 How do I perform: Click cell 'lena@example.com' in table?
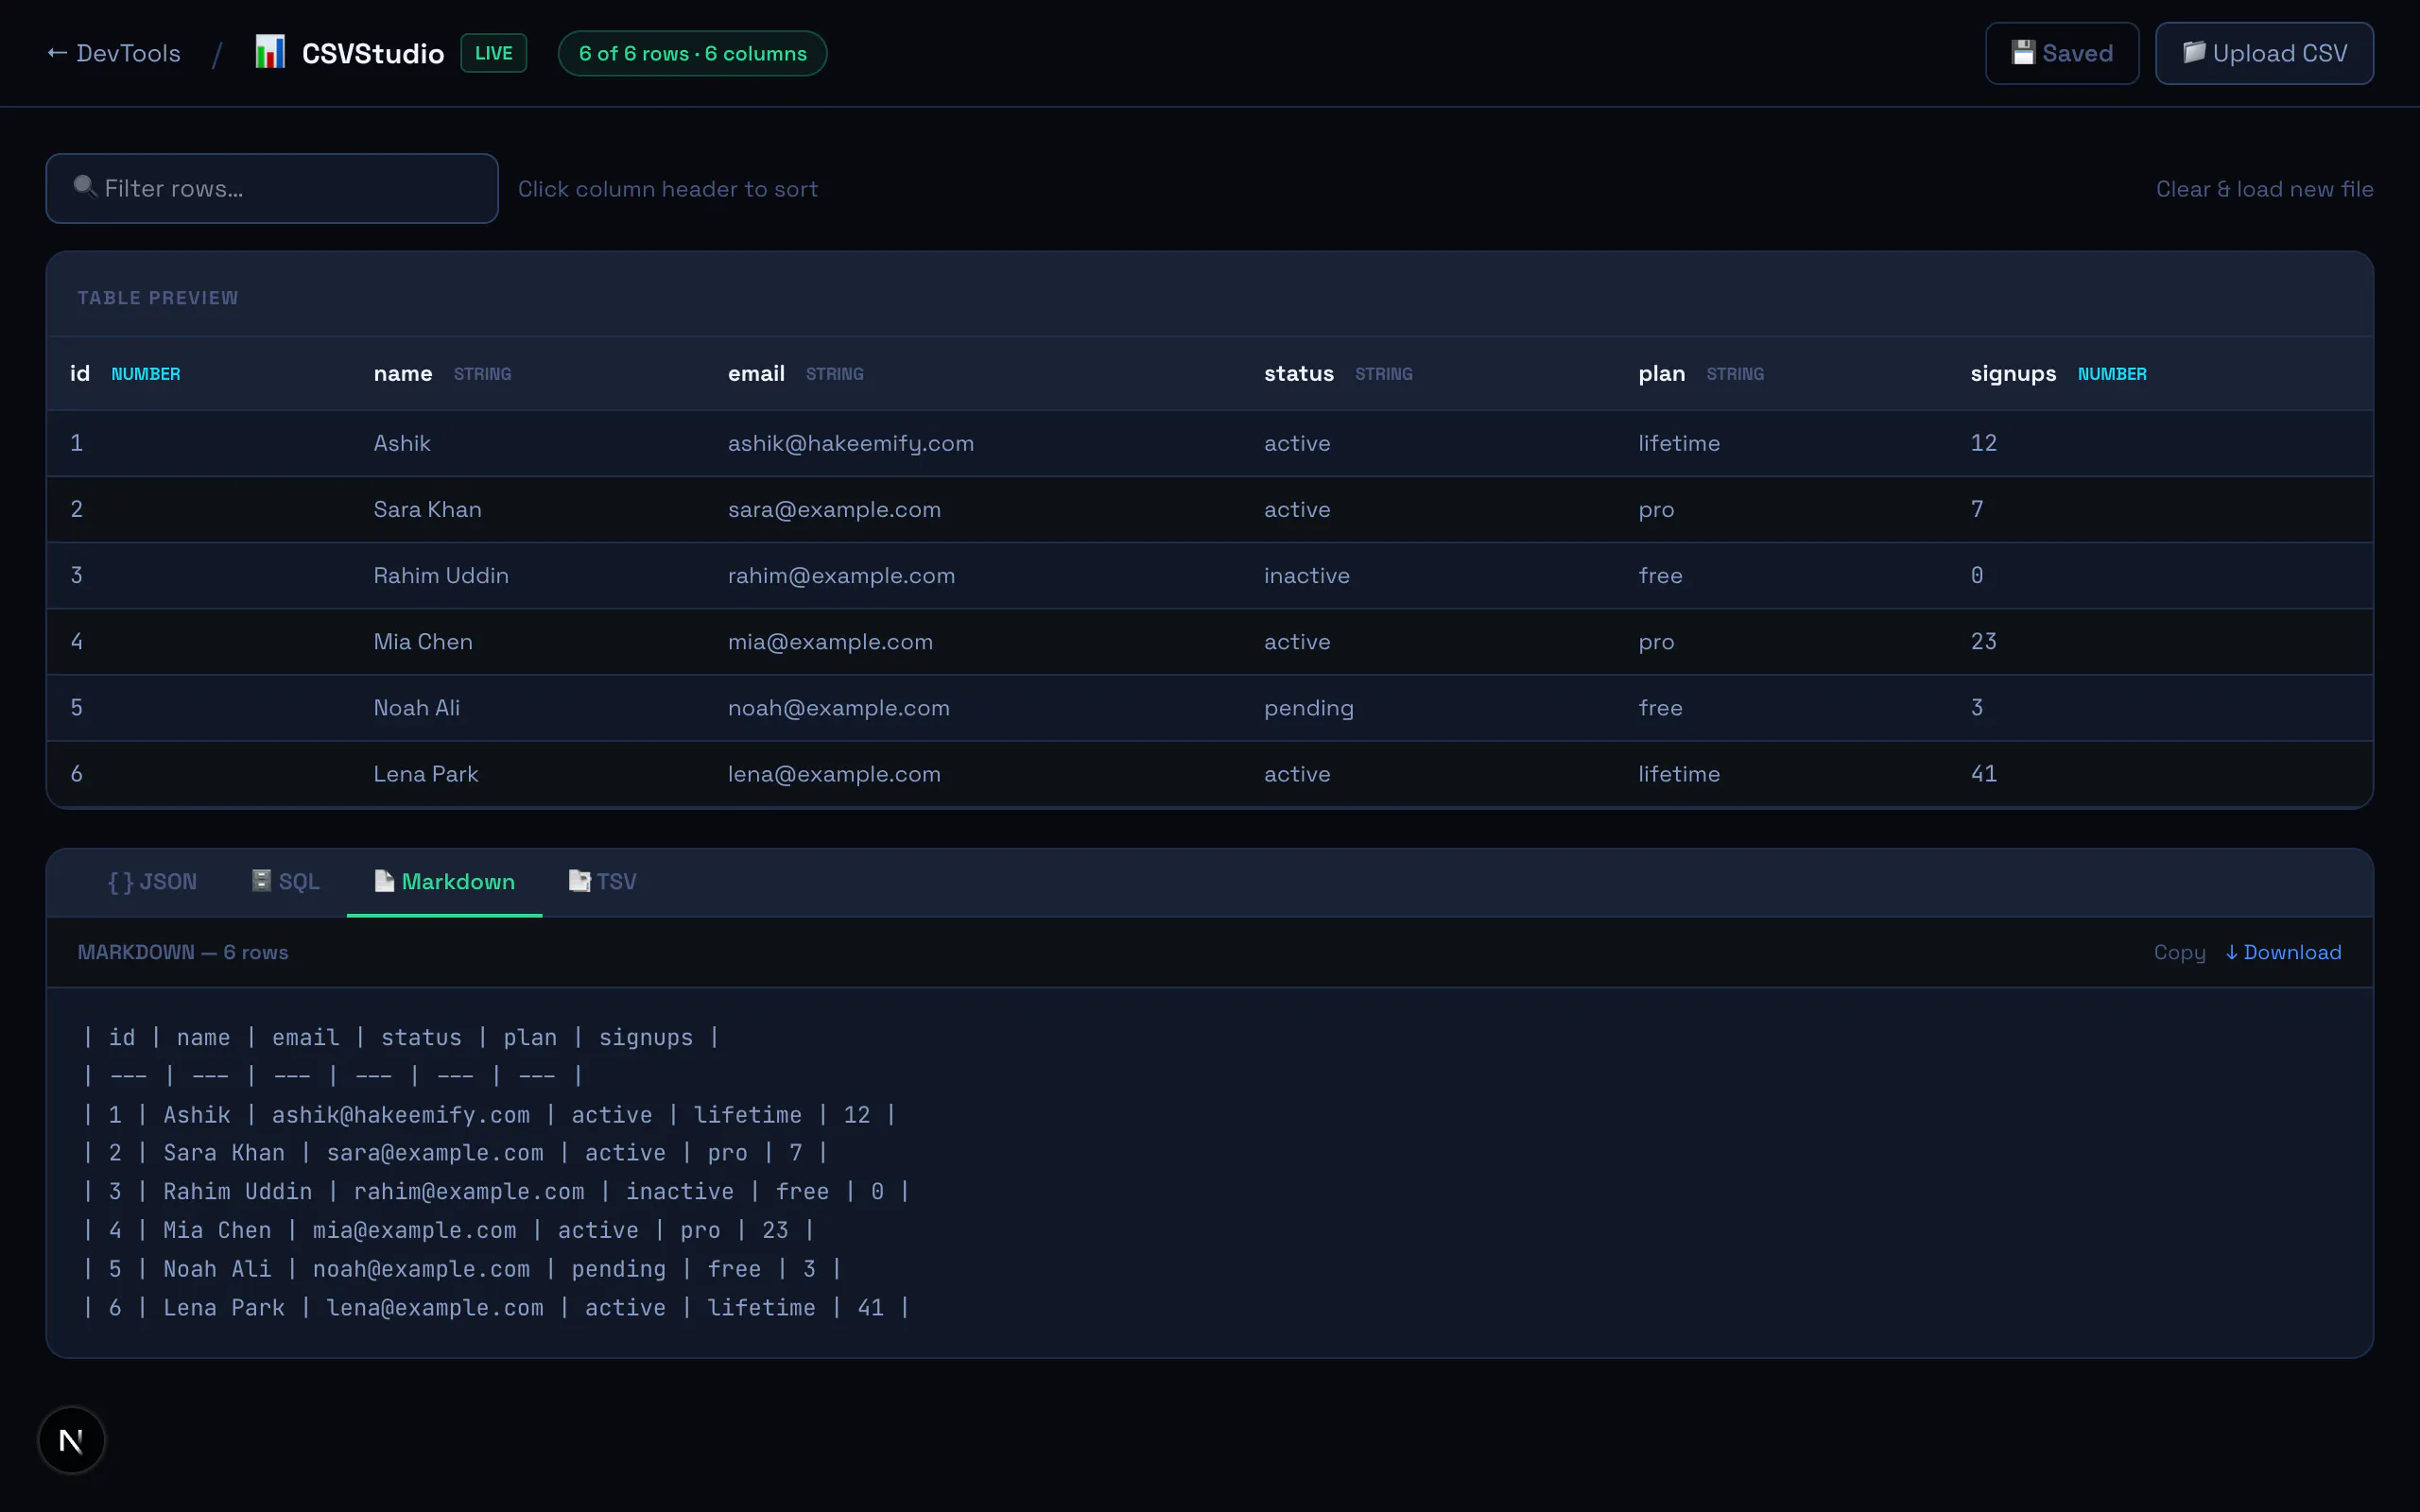pos(834,773)
